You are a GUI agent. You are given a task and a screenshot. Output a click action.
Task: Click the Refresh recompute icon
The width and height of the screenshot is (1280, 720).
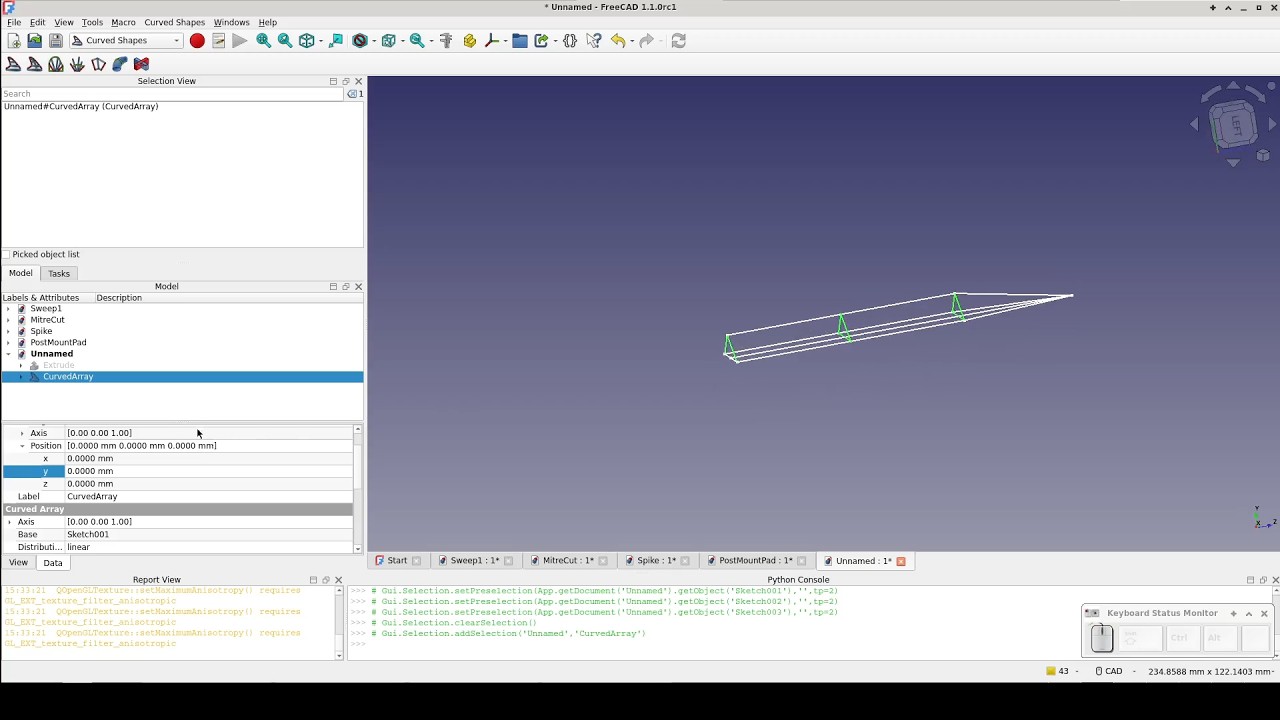tap(678, 41)
